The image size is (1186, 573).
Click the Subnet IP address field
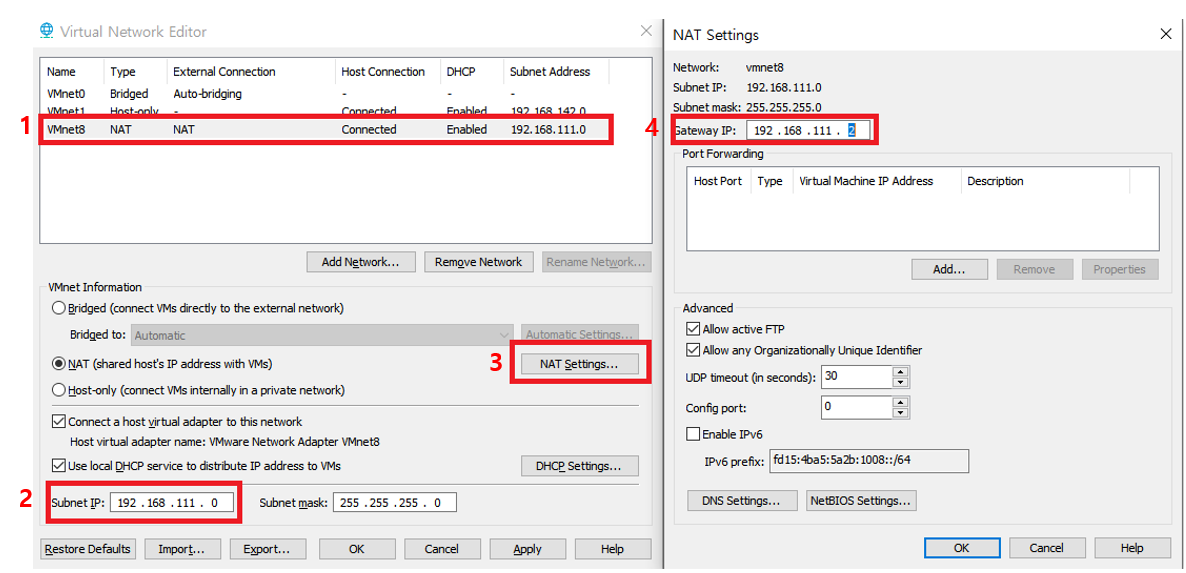click(x=172, y=503)
